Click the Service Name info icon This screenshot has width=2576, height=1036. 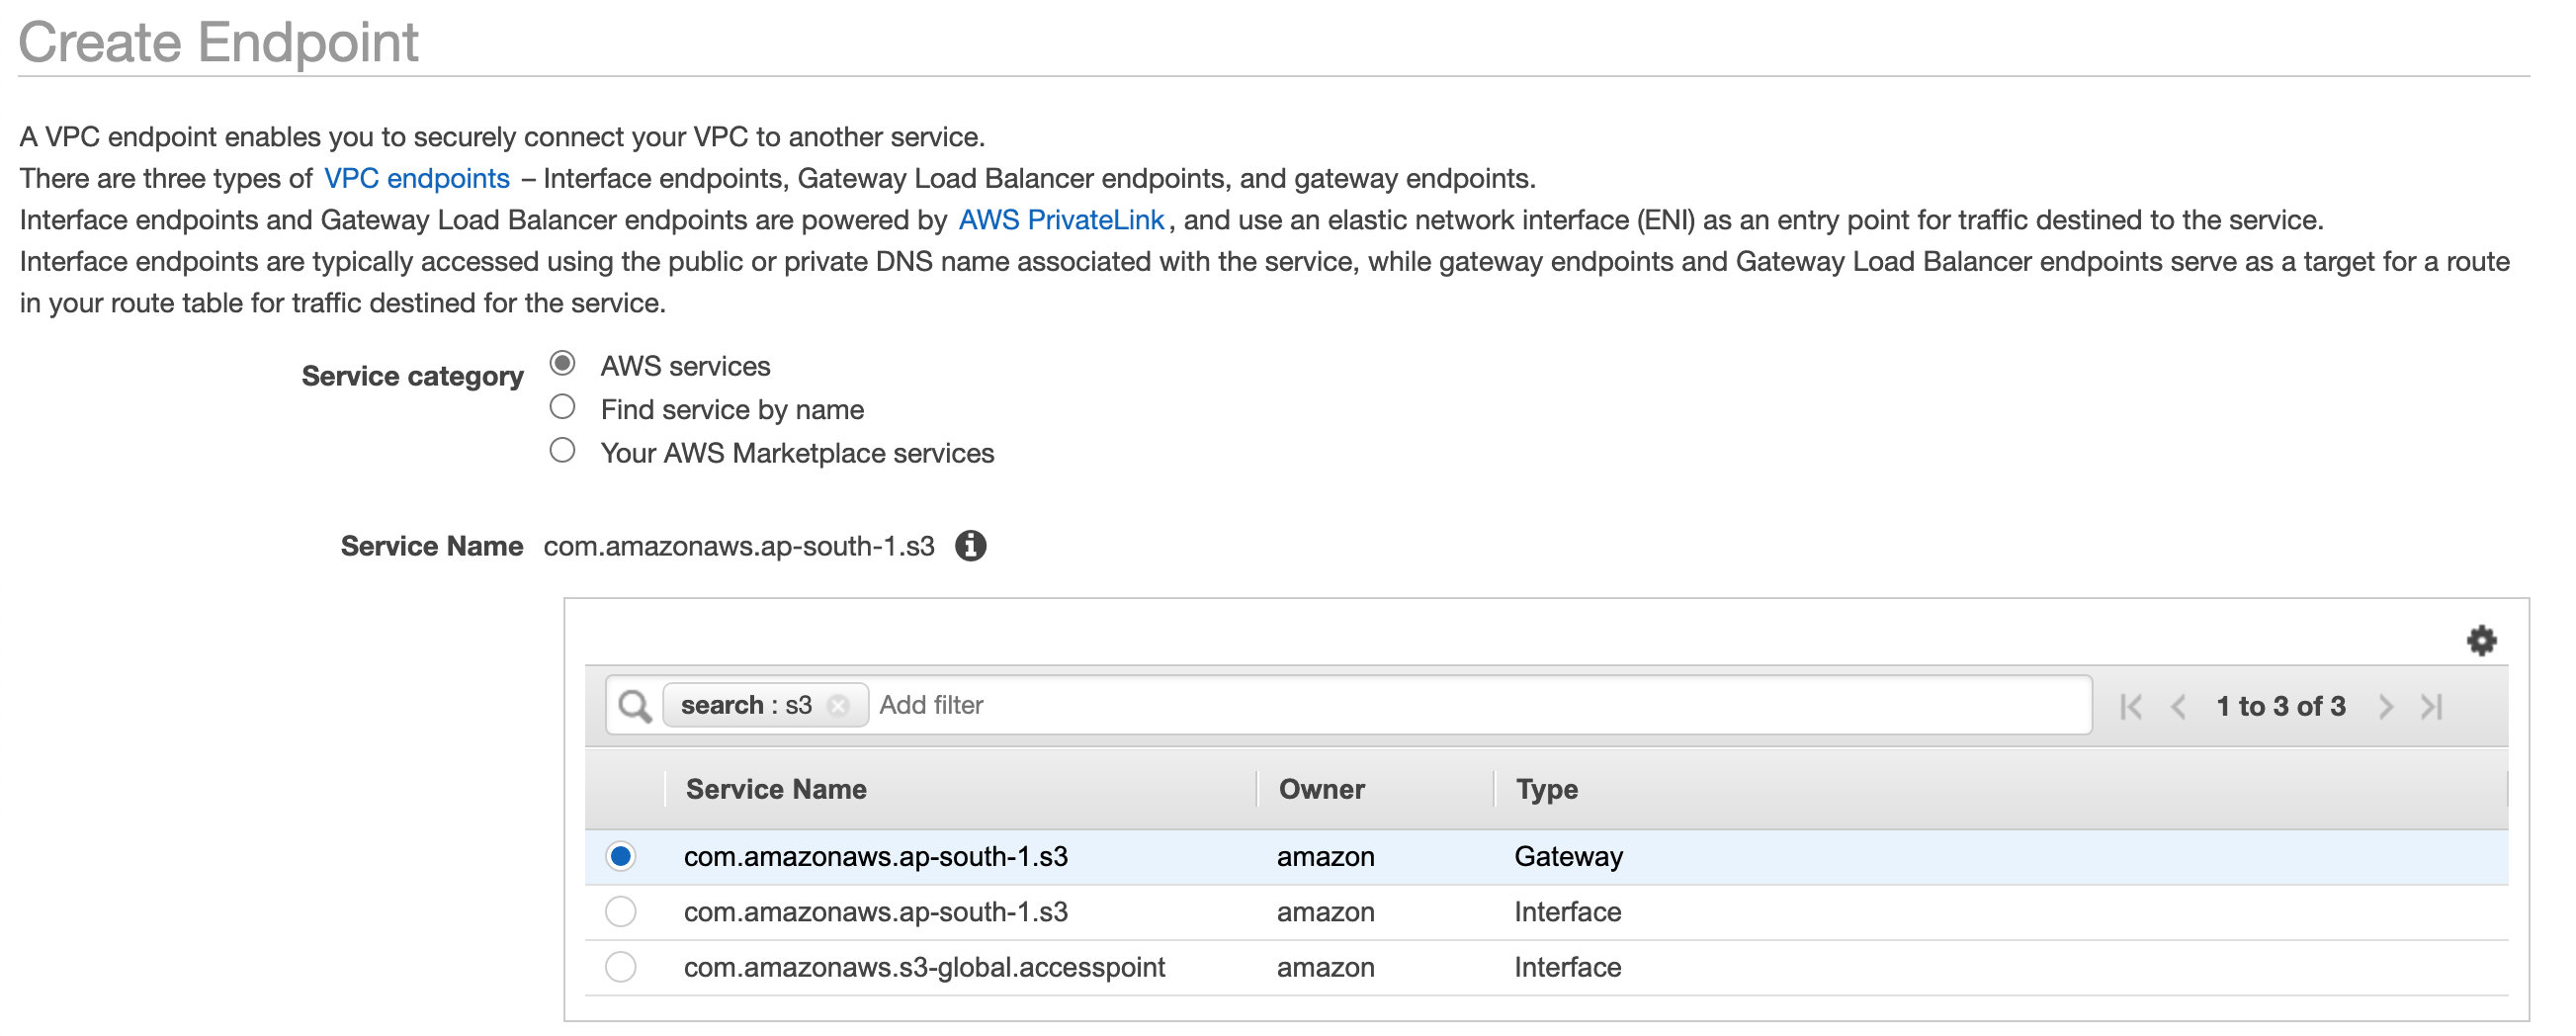click(x=970, y=546)
